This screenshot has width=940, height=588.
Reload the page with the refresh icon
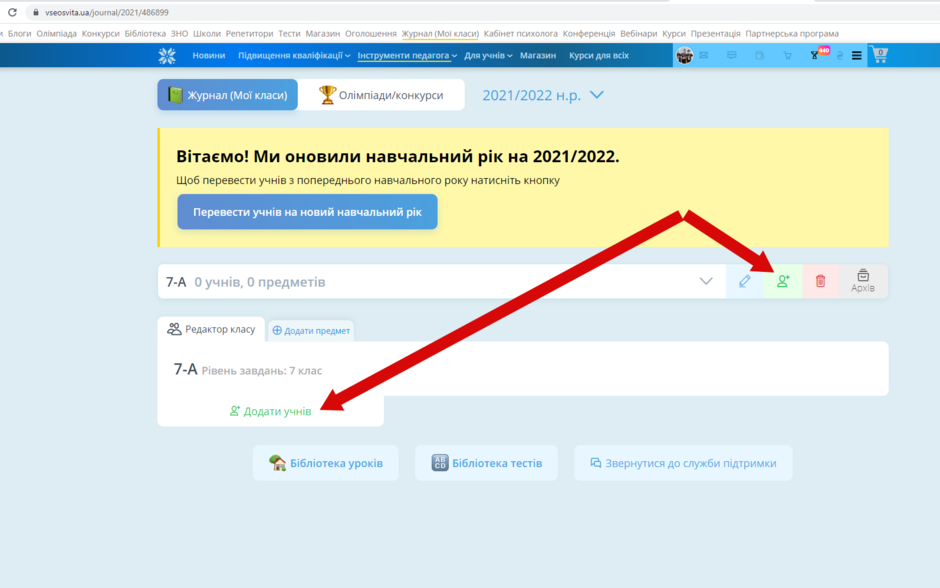click(x=12, y=12)
